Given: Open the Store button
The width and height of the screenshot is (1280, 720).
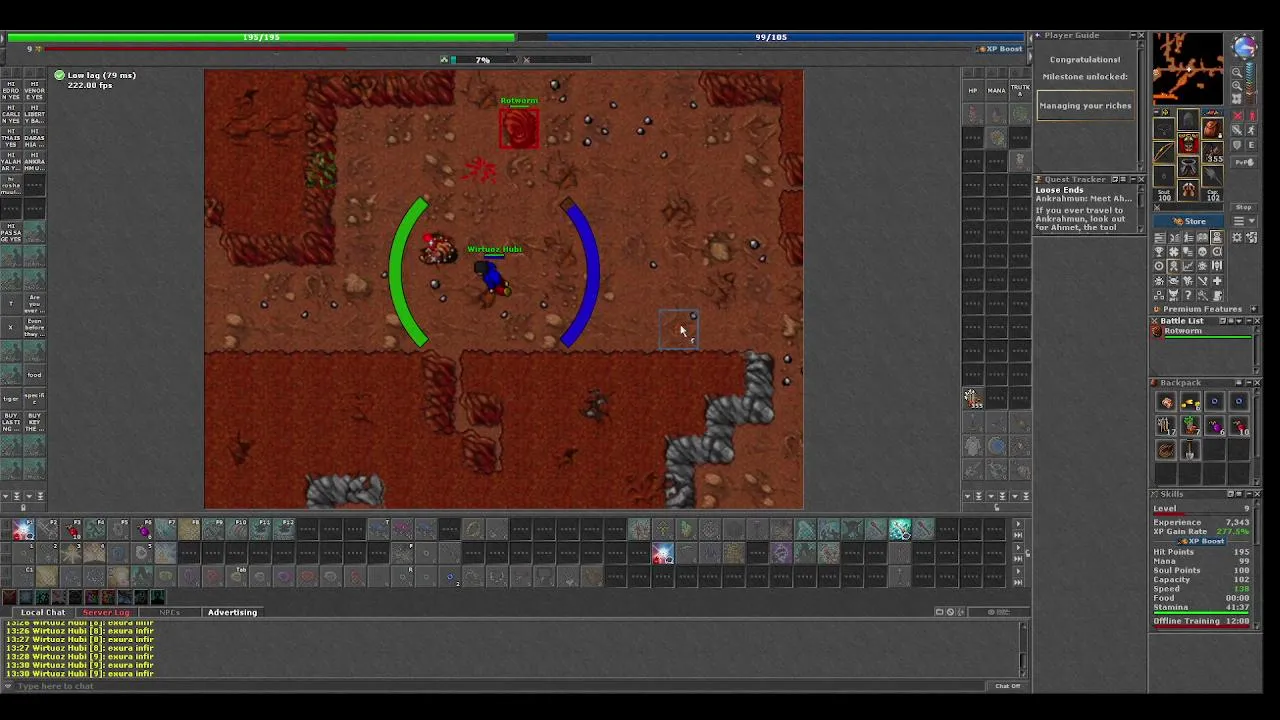Looking at the screenshot, I should coord(1188,221).
